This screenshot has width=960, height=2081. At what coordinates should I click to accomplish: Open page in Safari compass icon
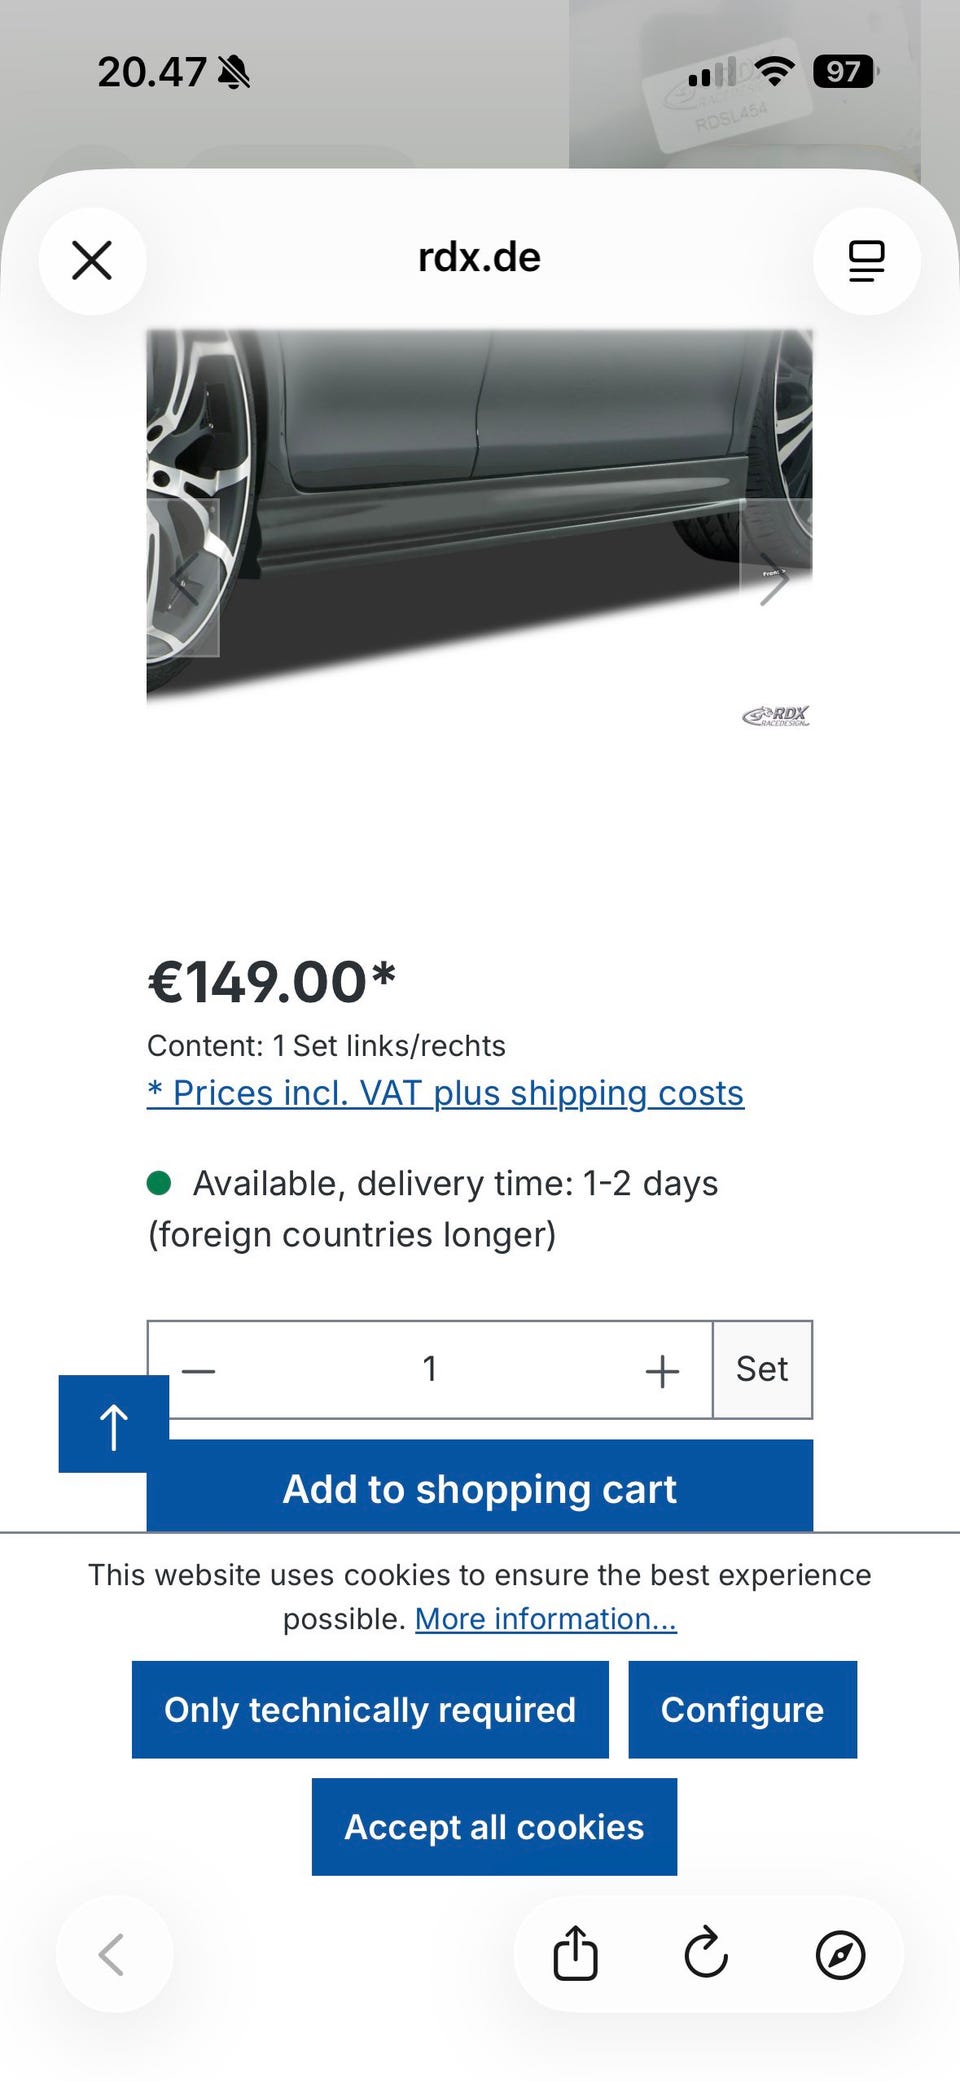pos(840,1954)
